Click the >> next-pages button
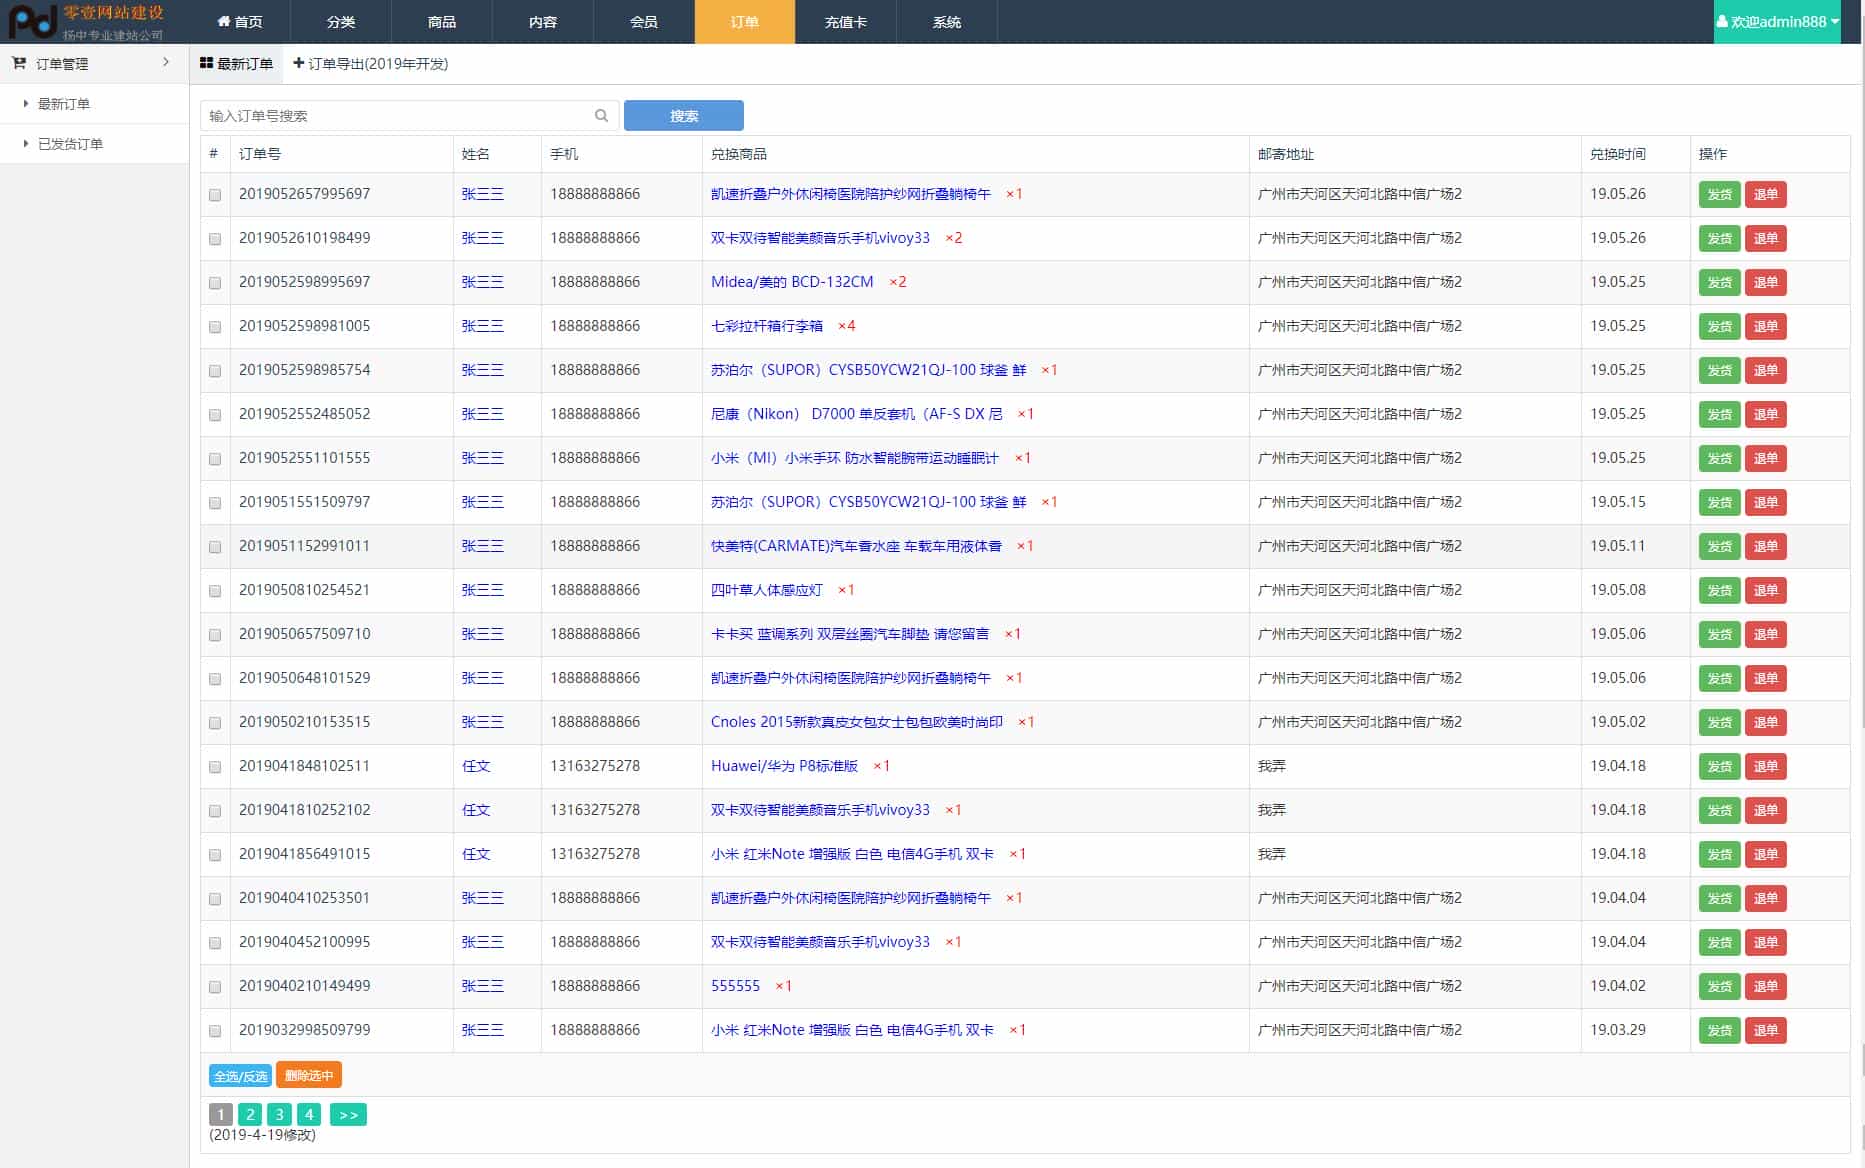1865x1168 pixels. 348,1114
